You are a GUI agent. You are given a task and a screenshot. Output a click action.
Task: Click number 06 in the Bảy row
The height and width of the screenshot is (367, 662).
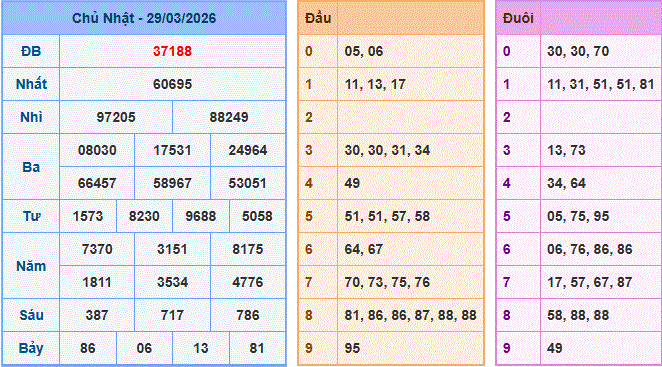click(x=144, y=348)
